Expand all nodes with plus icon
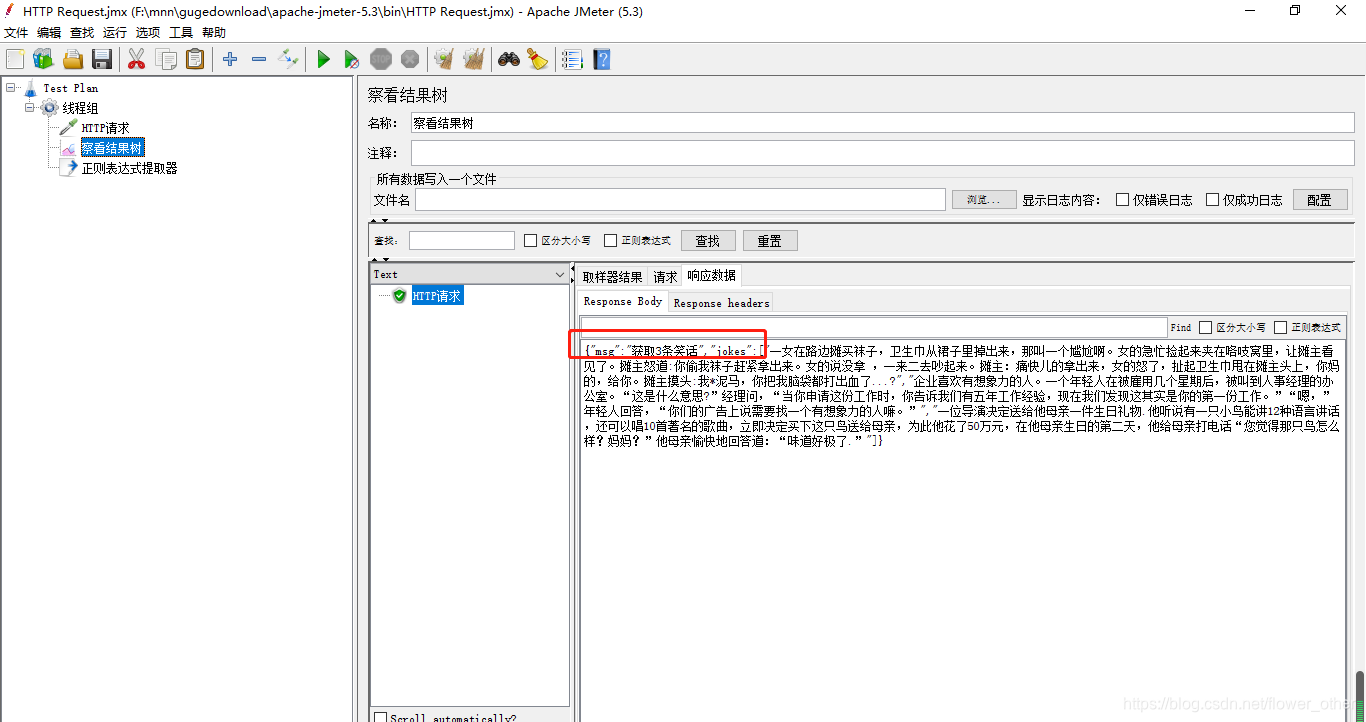Screen dimensions: 1366x722 pyautogui.click(x=230, y=59)
